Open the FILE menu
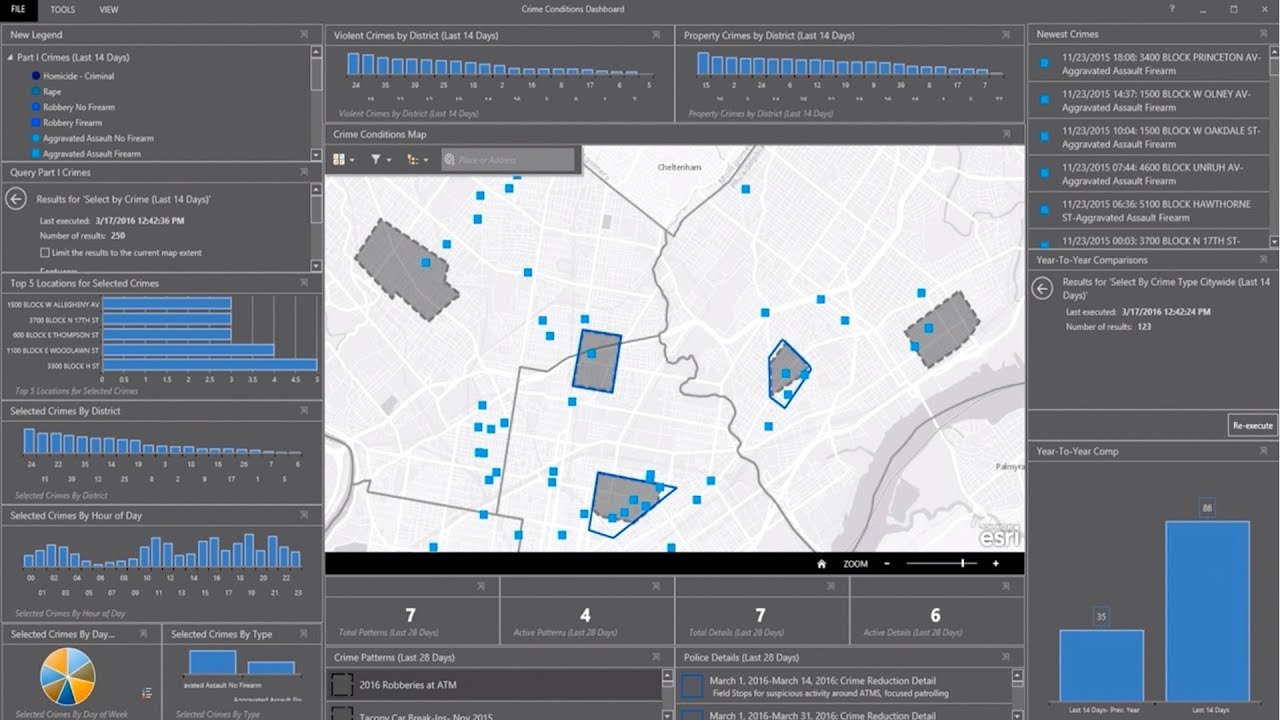 18,9
